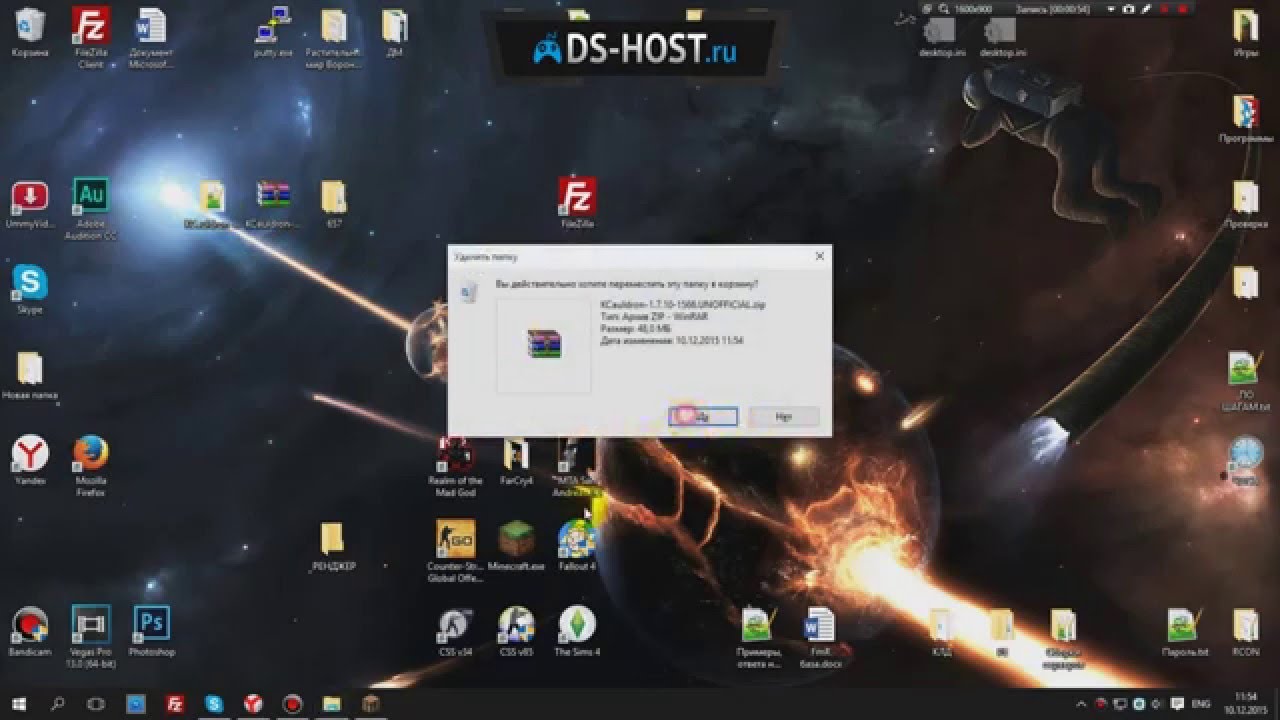Open Task View from the taskbar
This screenshot has width=1280, height=720.
point(96,703)
